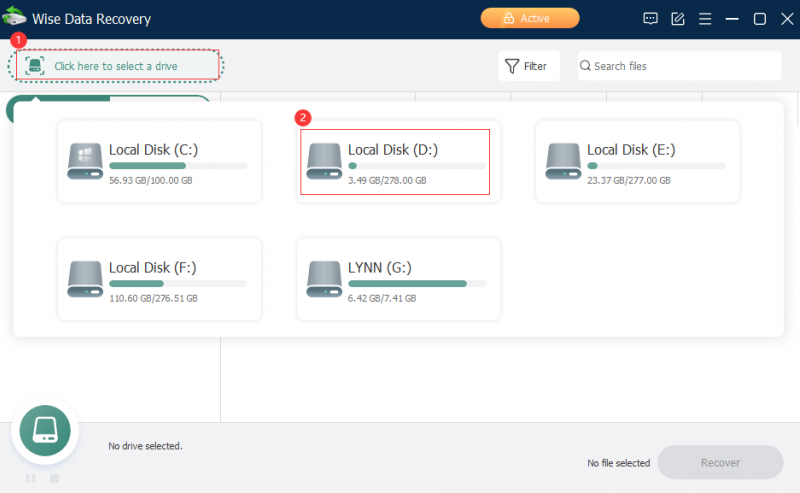Pause the scan with the pause control
The image size is (800, 493).
pos(31,478)
